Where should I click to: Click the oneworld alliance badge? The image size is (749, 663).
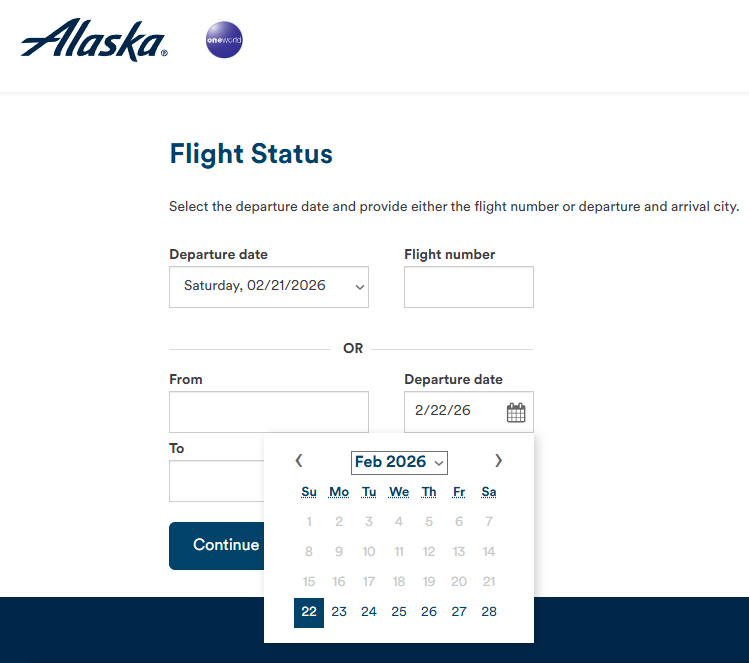pos(223,41)
